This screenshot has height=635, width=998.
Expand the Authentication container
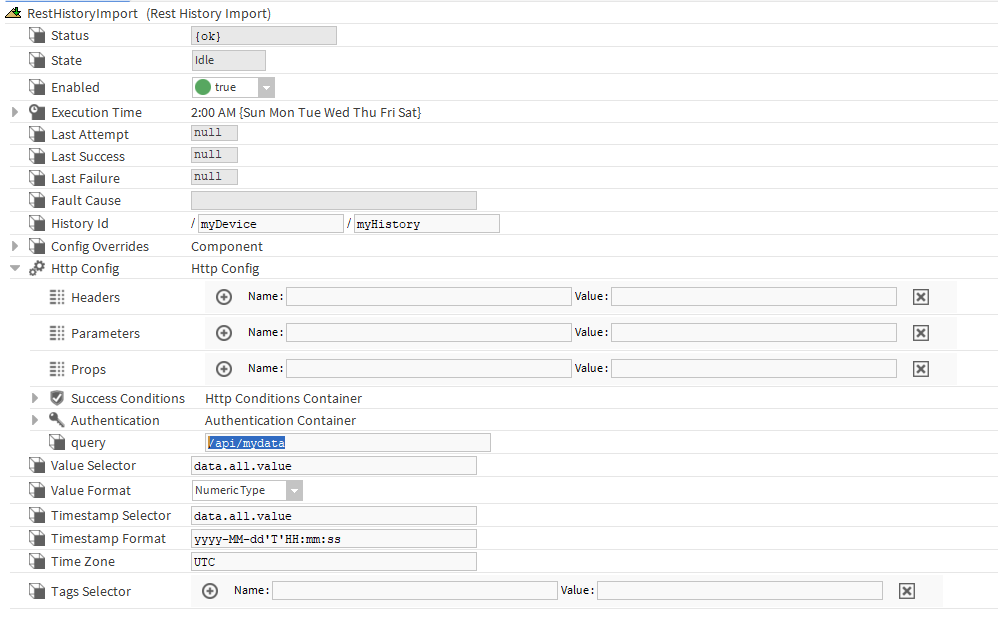click(x=35, y=420)
